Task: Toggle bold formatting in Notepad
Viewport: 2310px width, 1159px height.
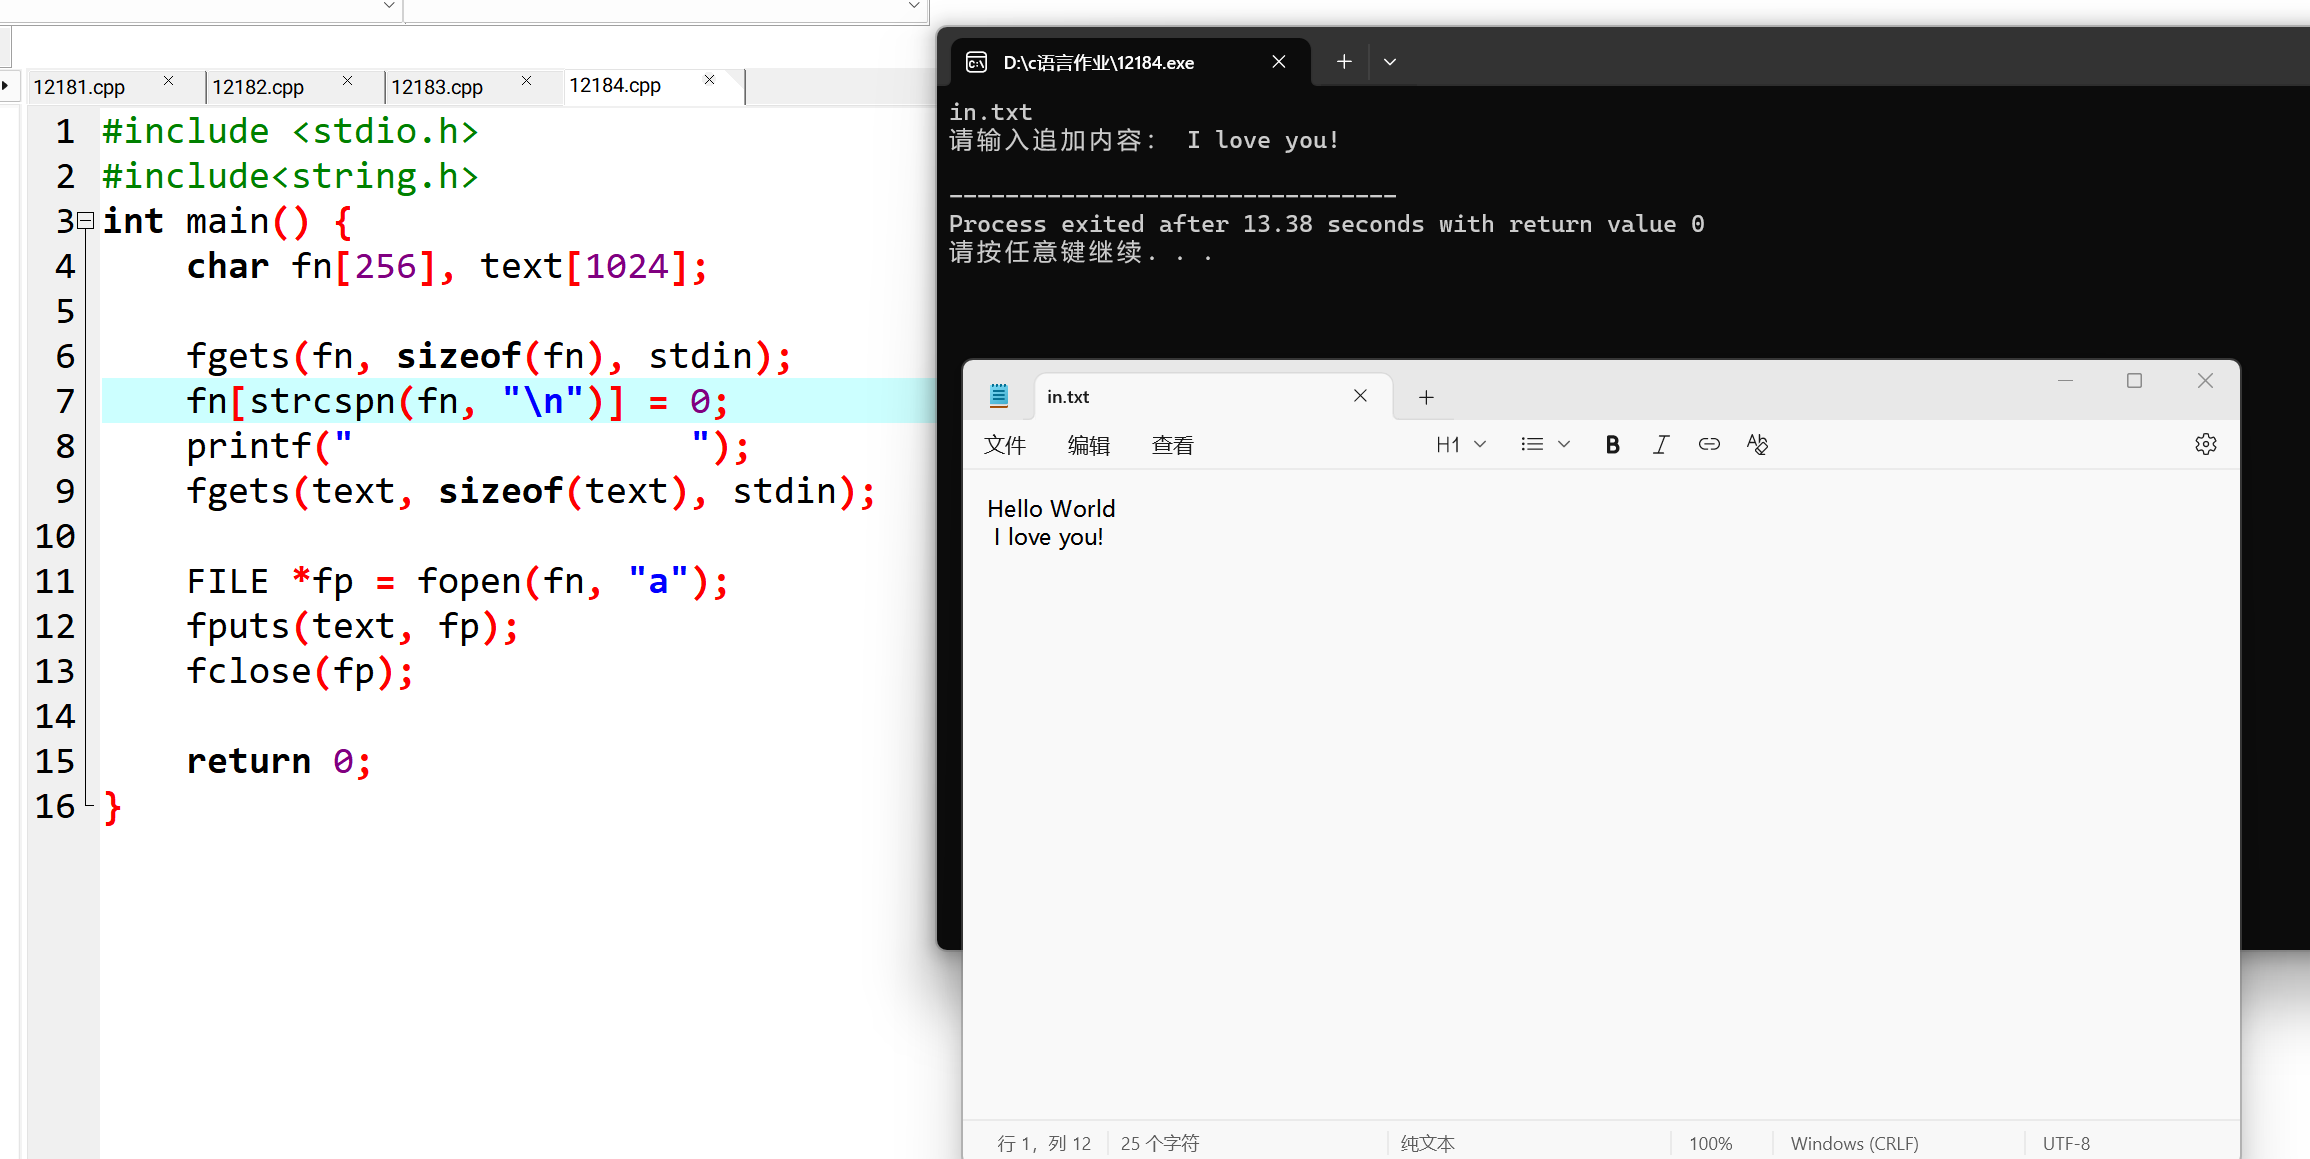Action: [x=1612, y=445]
